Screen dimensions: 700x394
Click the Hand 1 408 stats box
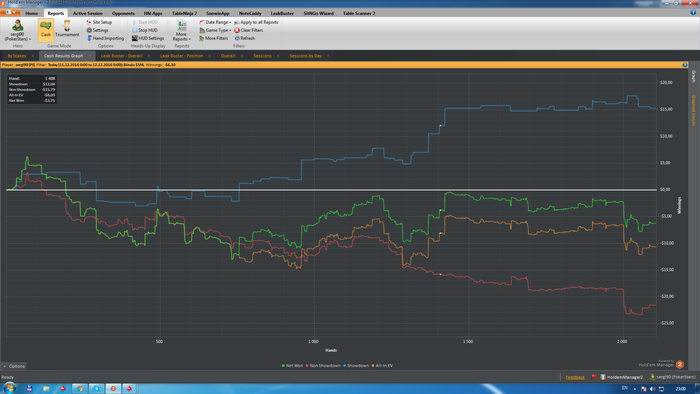tap(32, 89)
